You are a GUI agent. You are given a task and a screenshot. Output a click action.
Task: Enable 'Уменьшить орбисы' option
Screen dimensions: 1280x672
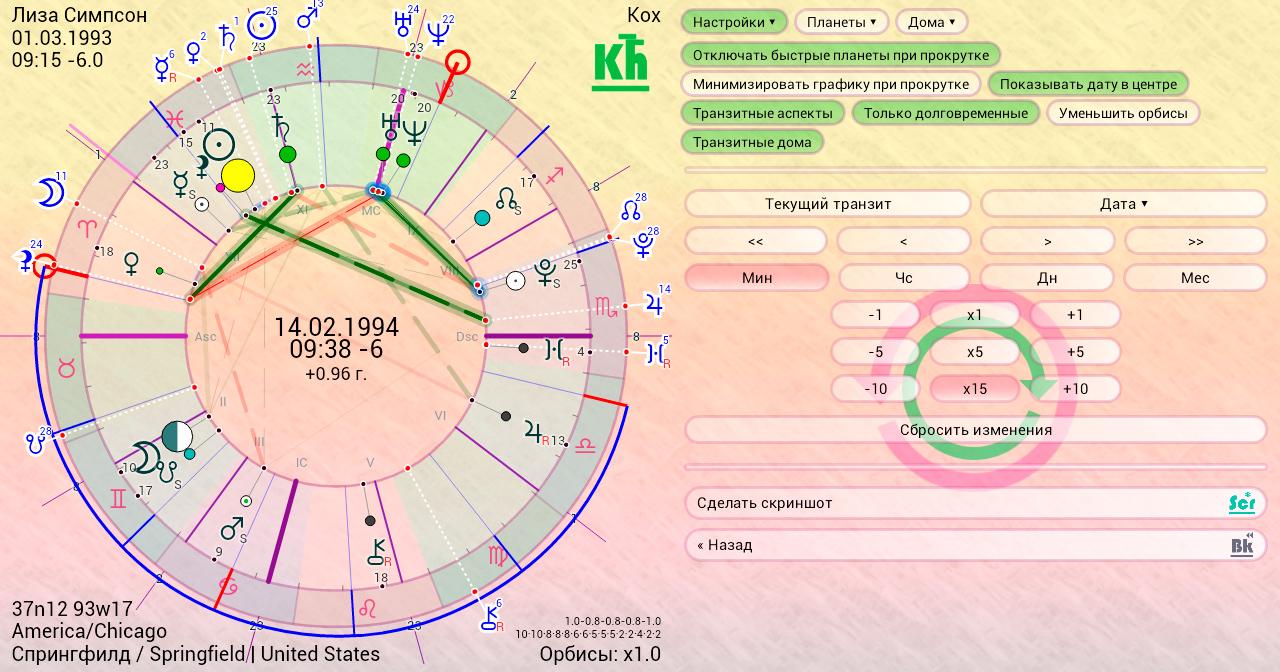click(1122, 113)
